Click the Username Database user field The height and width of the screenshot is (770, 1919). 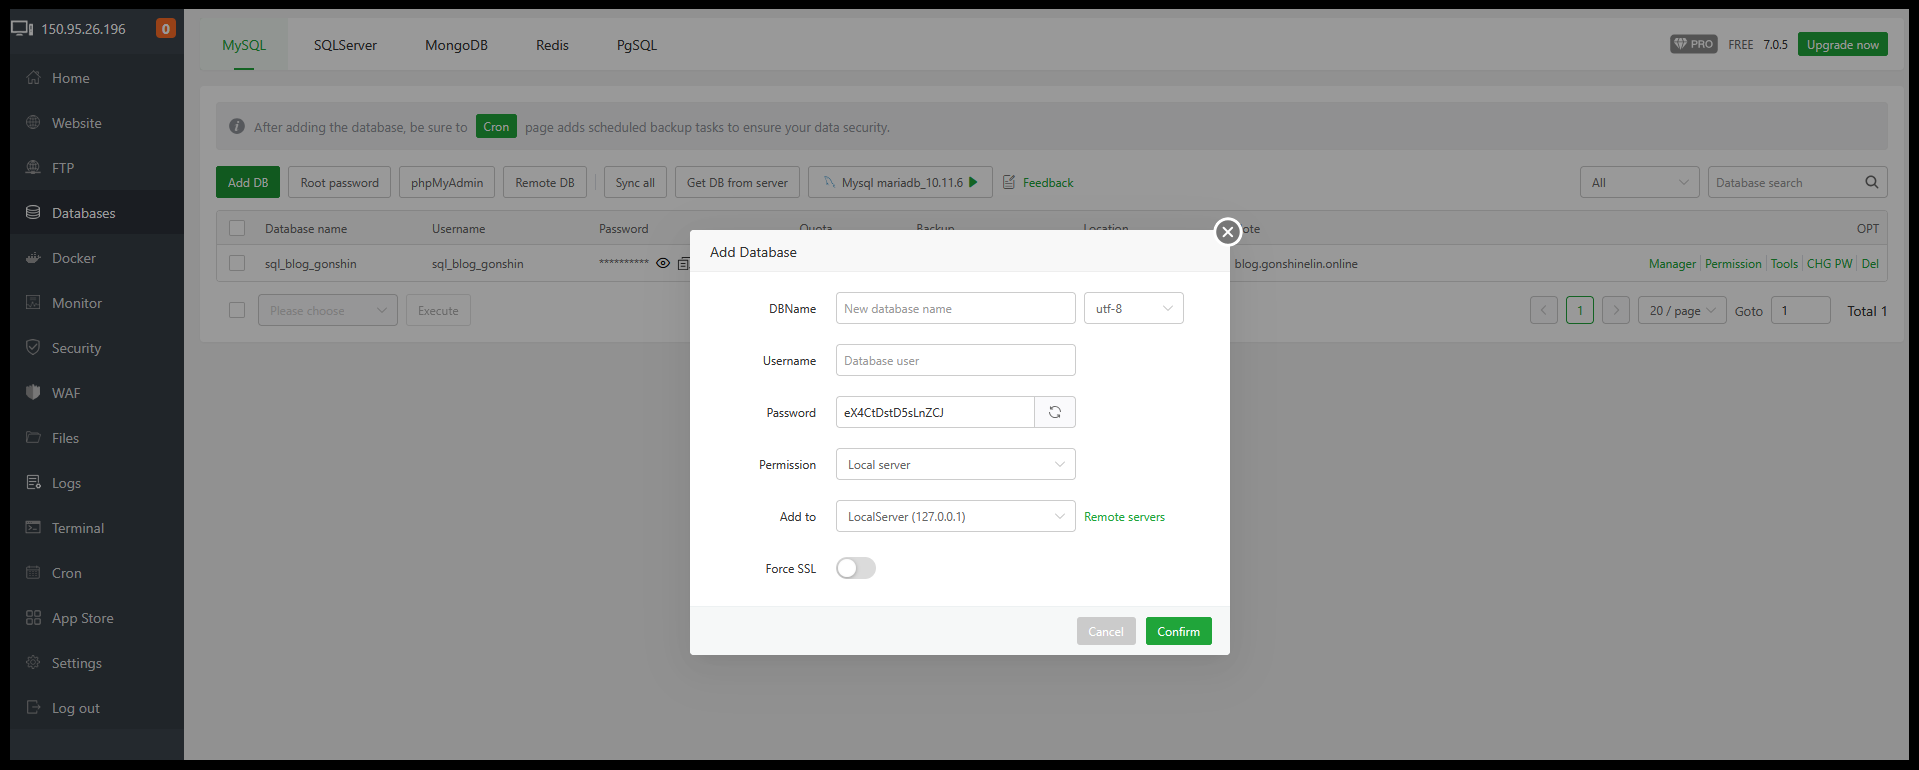point(956,360)
